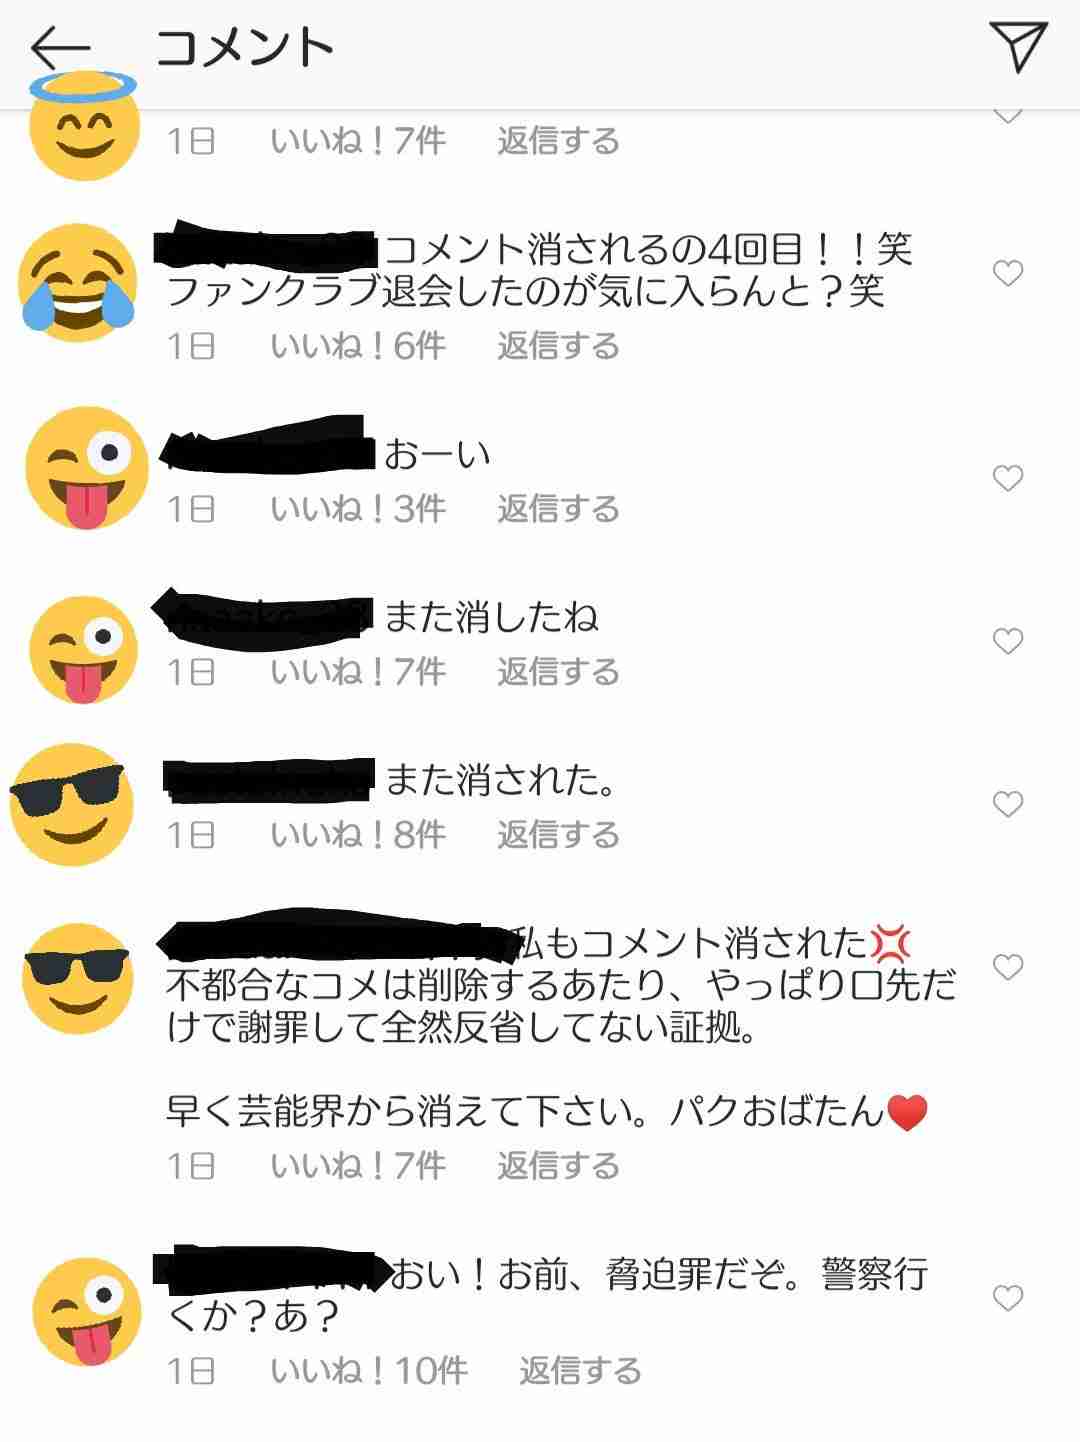Reply to the 10-likes '脅迫罪だぞ' comment
Image resolution: width=1080 pixels, height=1442 pixels.
click(580, 1370)
